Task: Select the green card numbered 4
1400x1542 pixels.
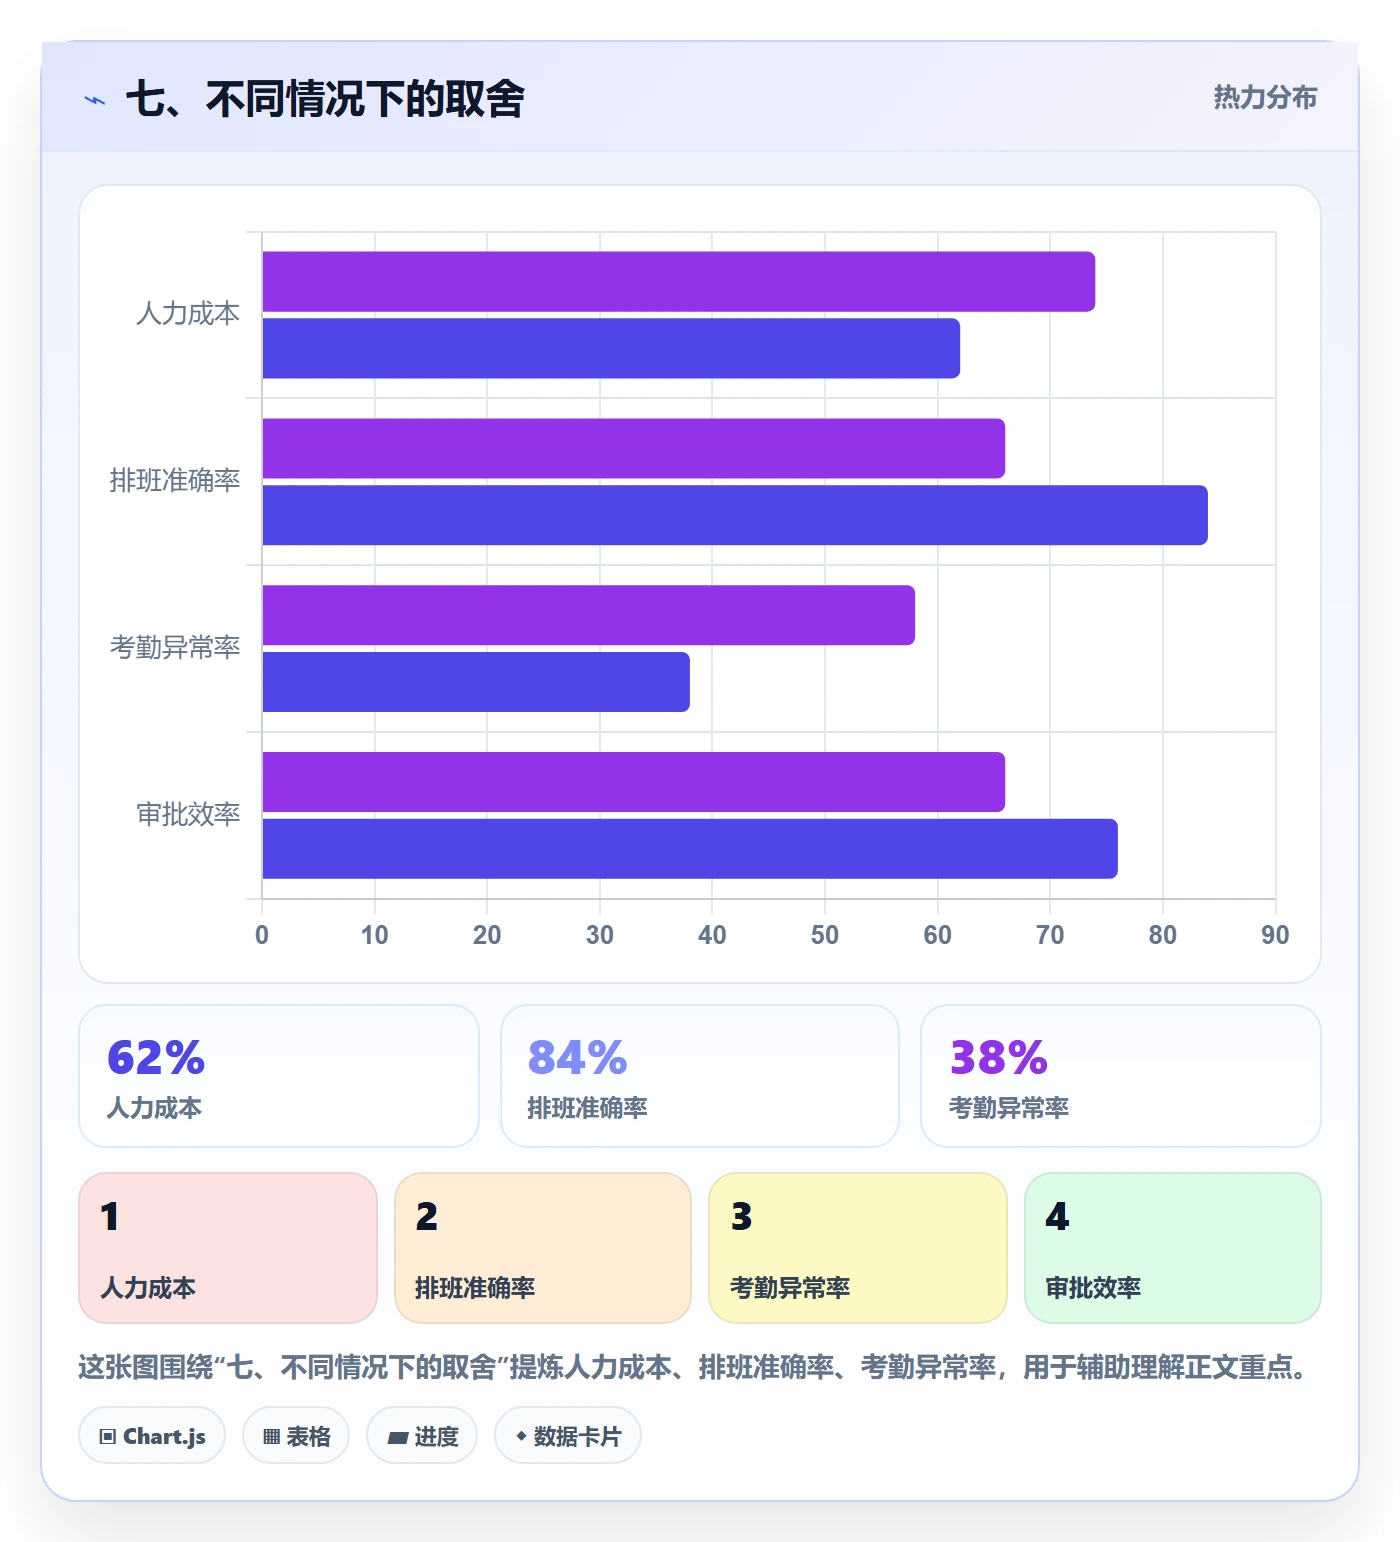Action: point(1173,1248)
